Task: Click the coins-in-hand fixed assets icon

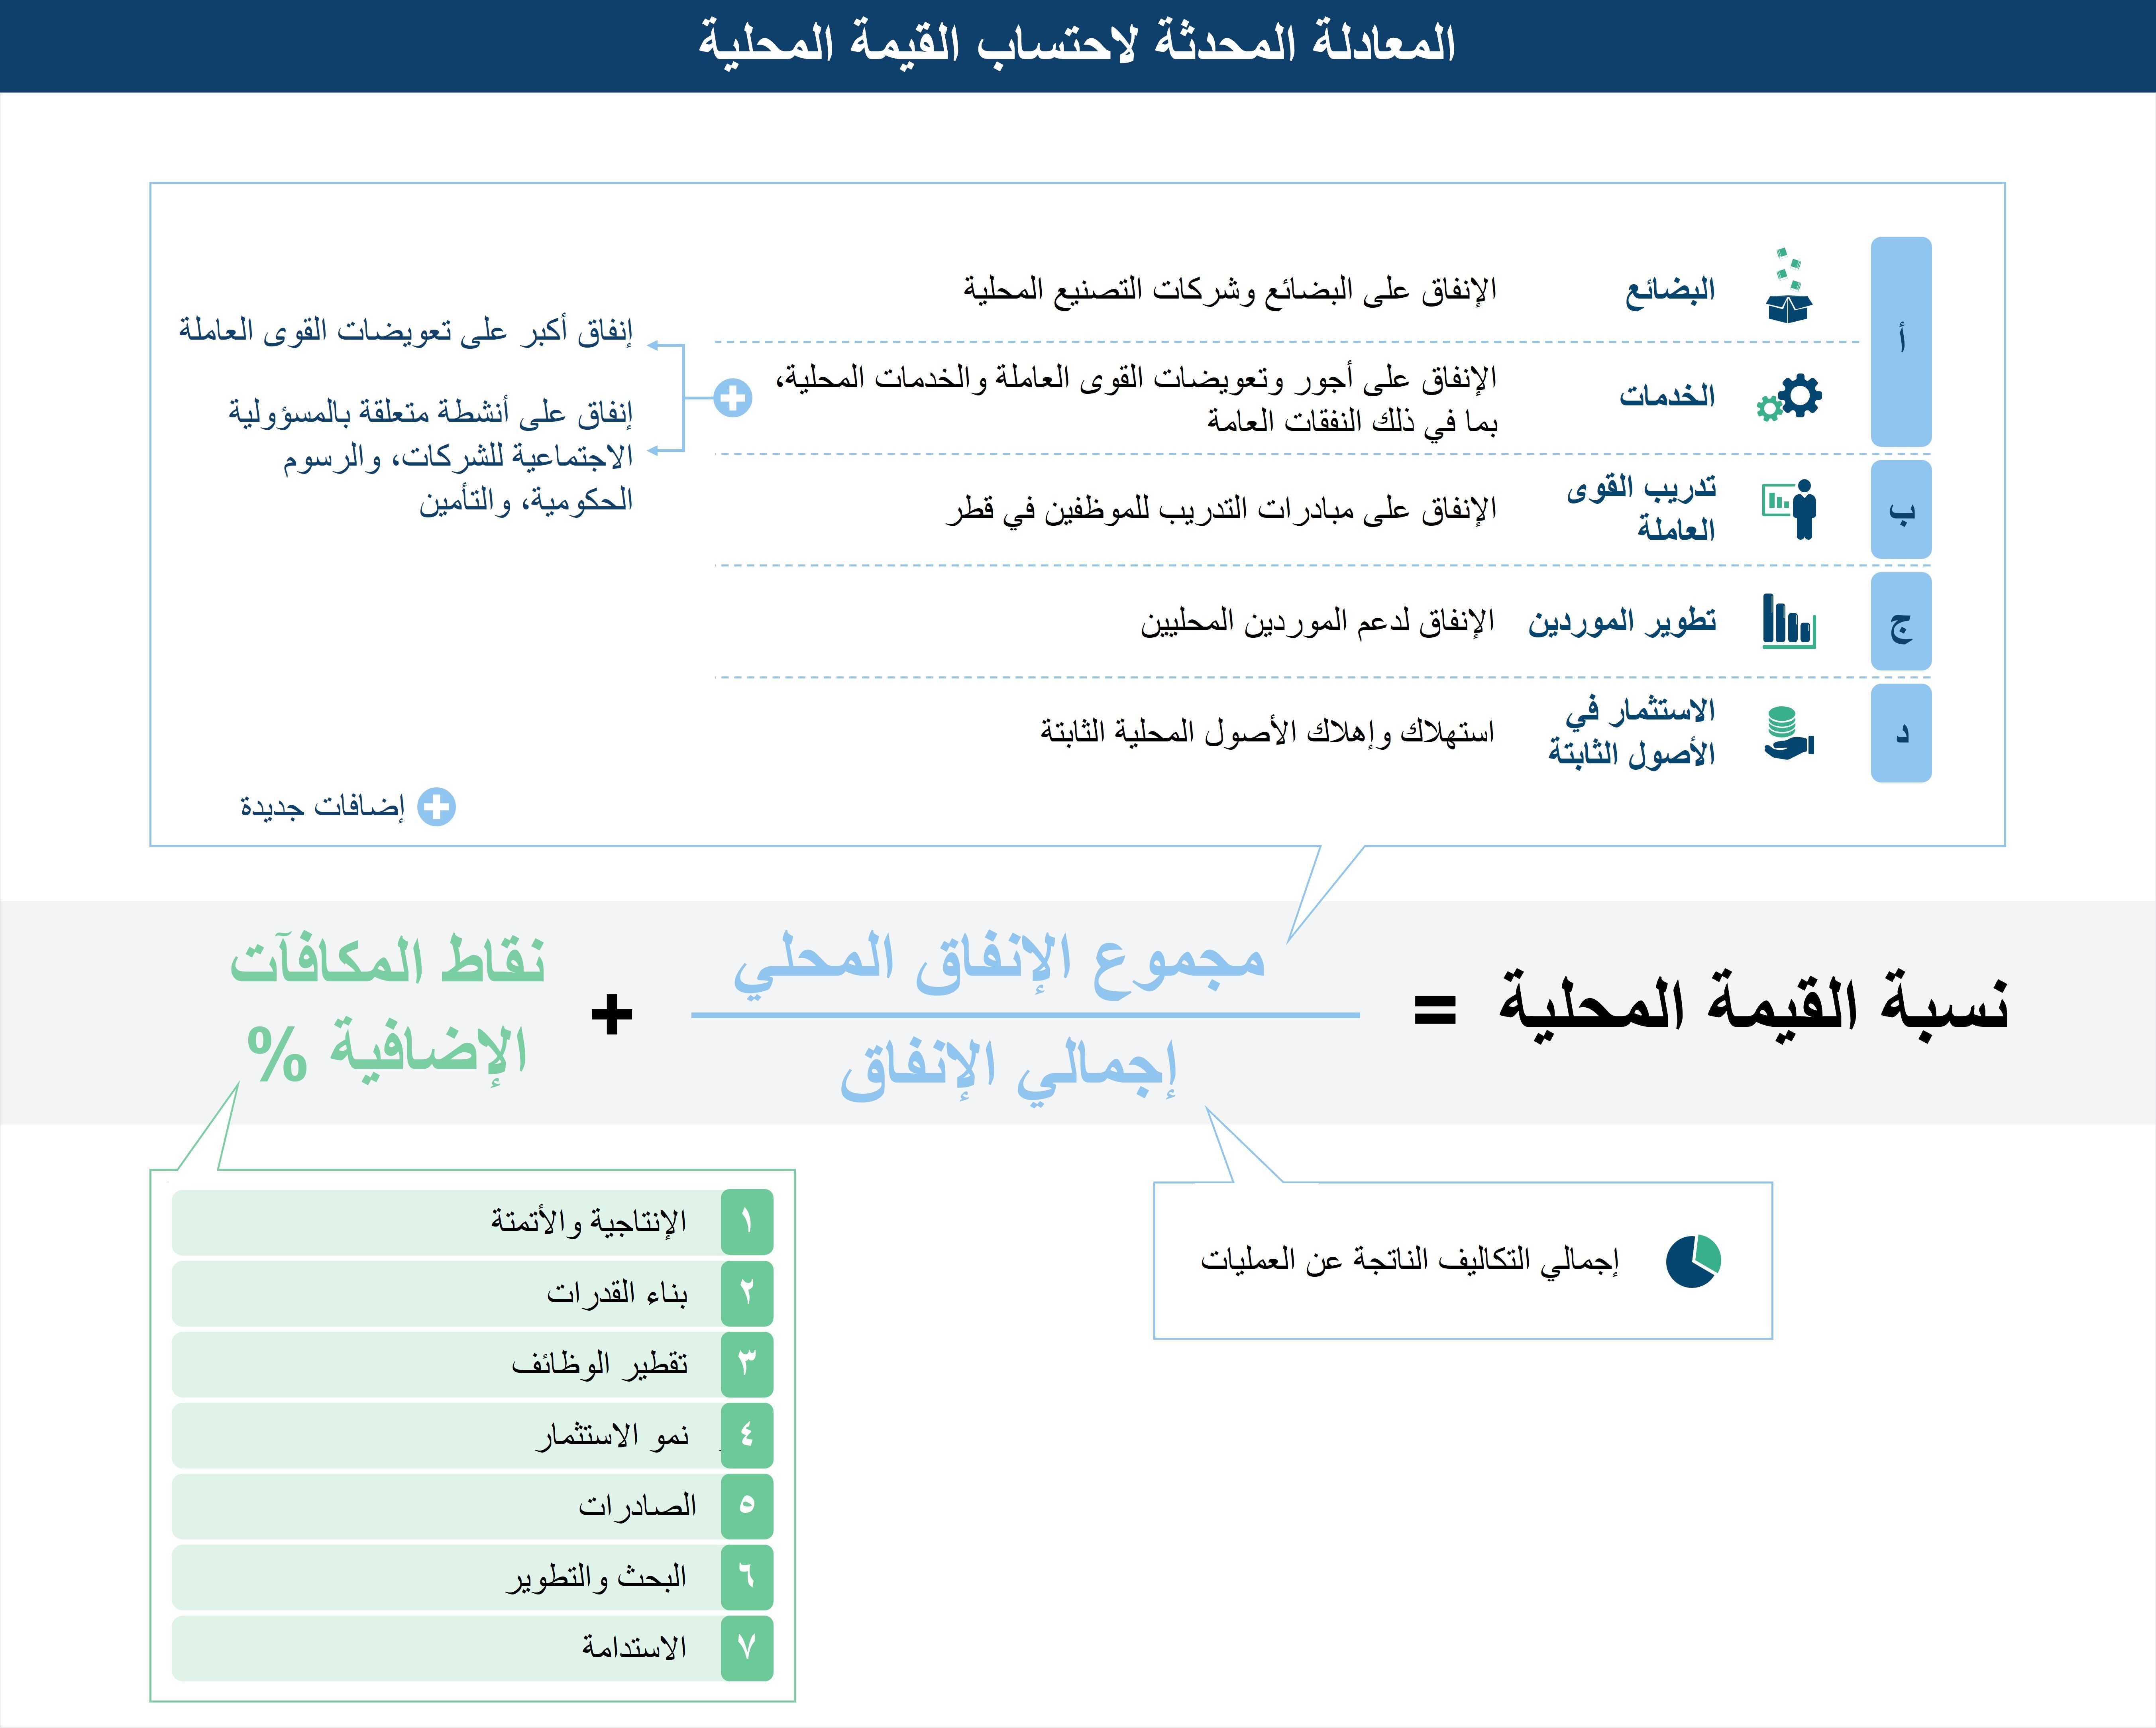Action: [1789, 733]
